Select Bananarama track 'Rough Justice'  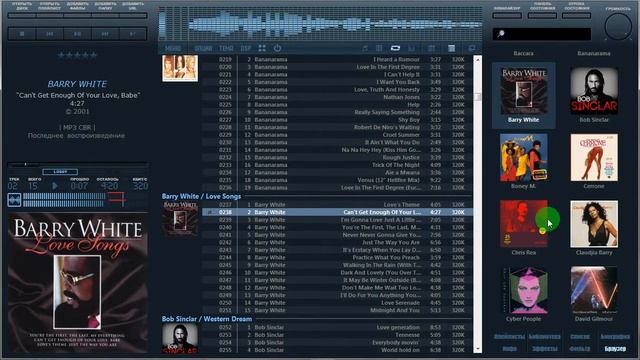pos(337,157)
